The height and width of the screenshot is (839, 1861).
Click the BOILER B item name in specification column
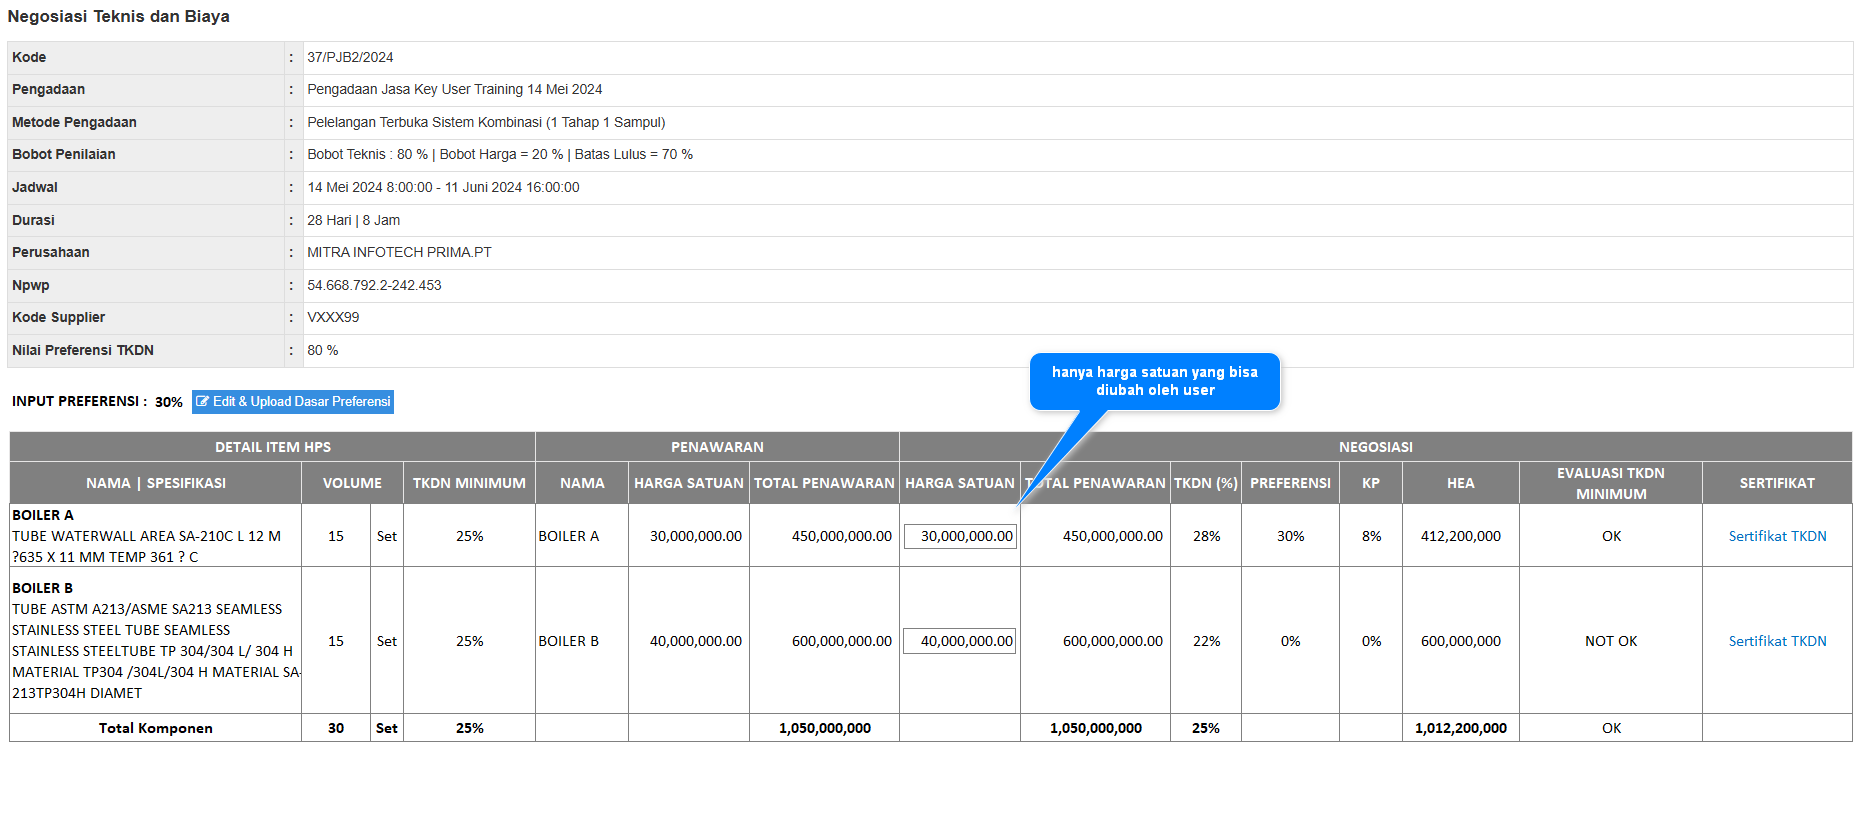tap(43, 588)
